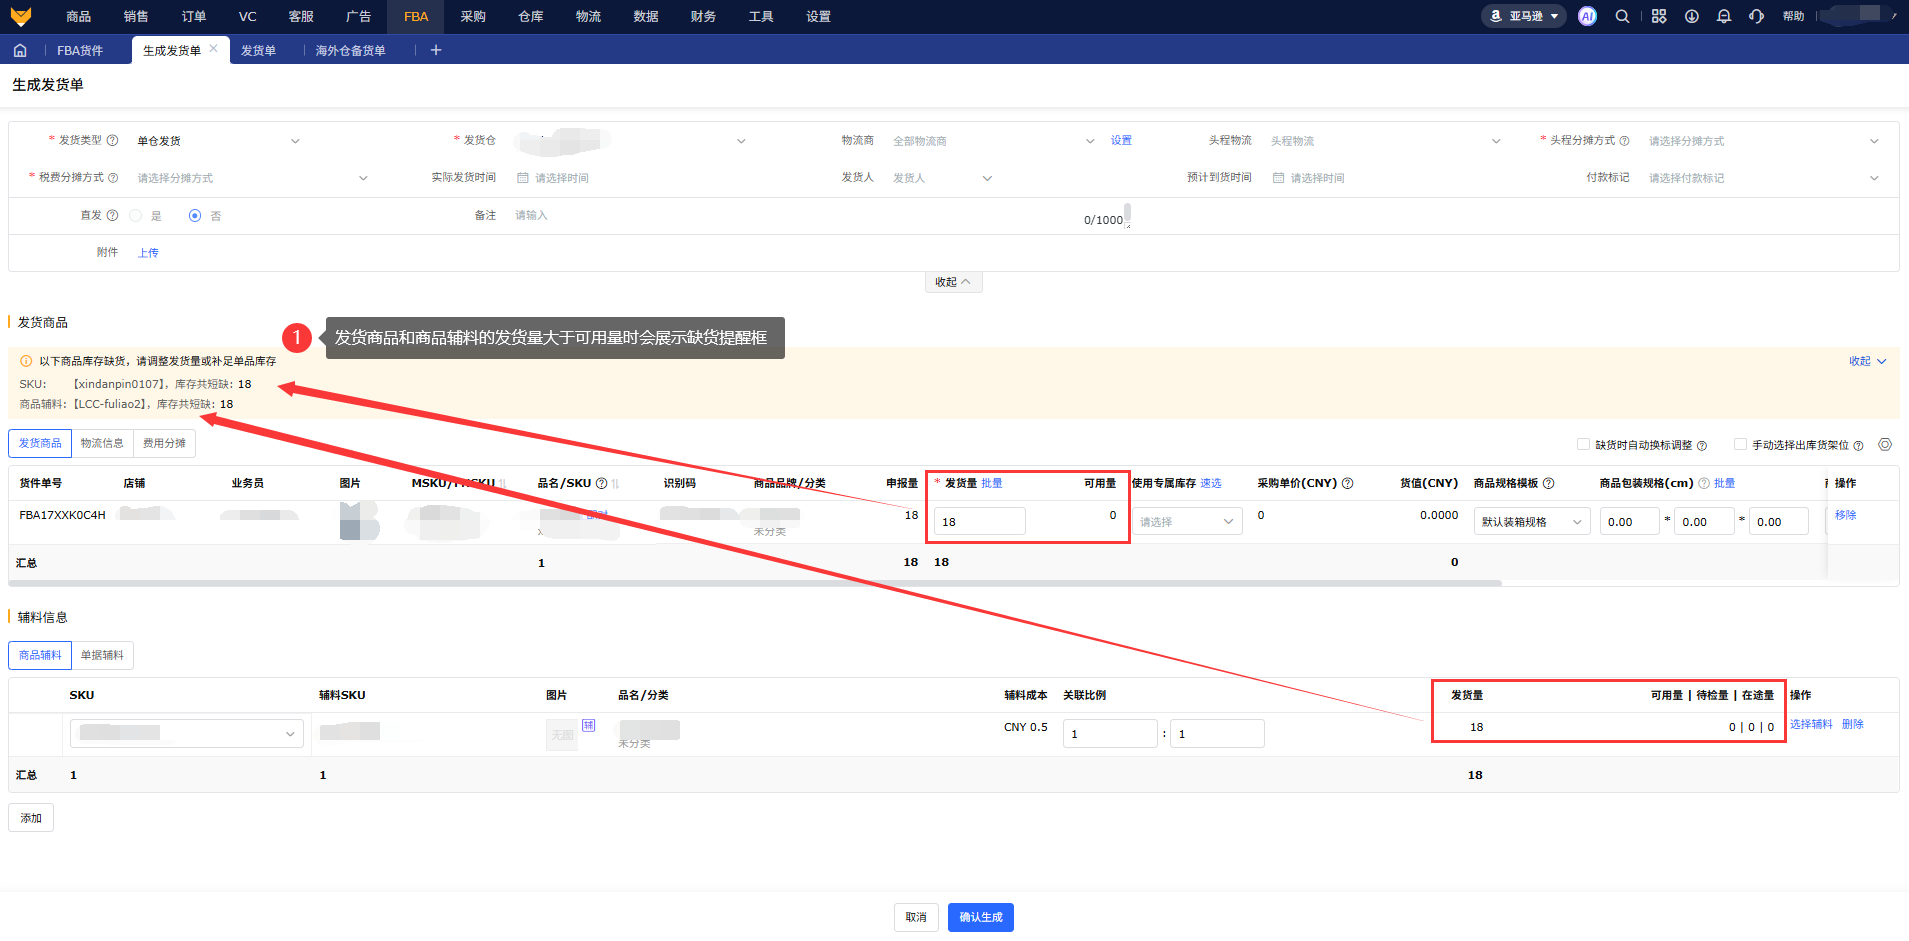Open the 头程物流 dropdown

[x=1385, y=141]
